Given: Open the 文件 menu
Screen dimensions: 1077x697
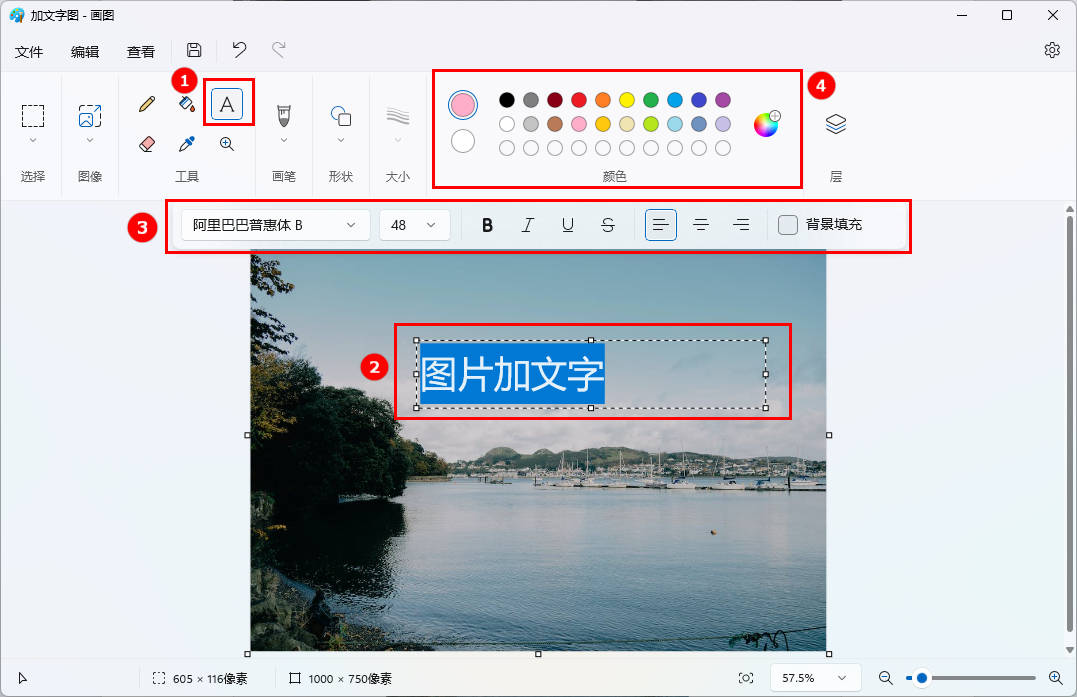Looking at the screenshot, I should point(29,52).
